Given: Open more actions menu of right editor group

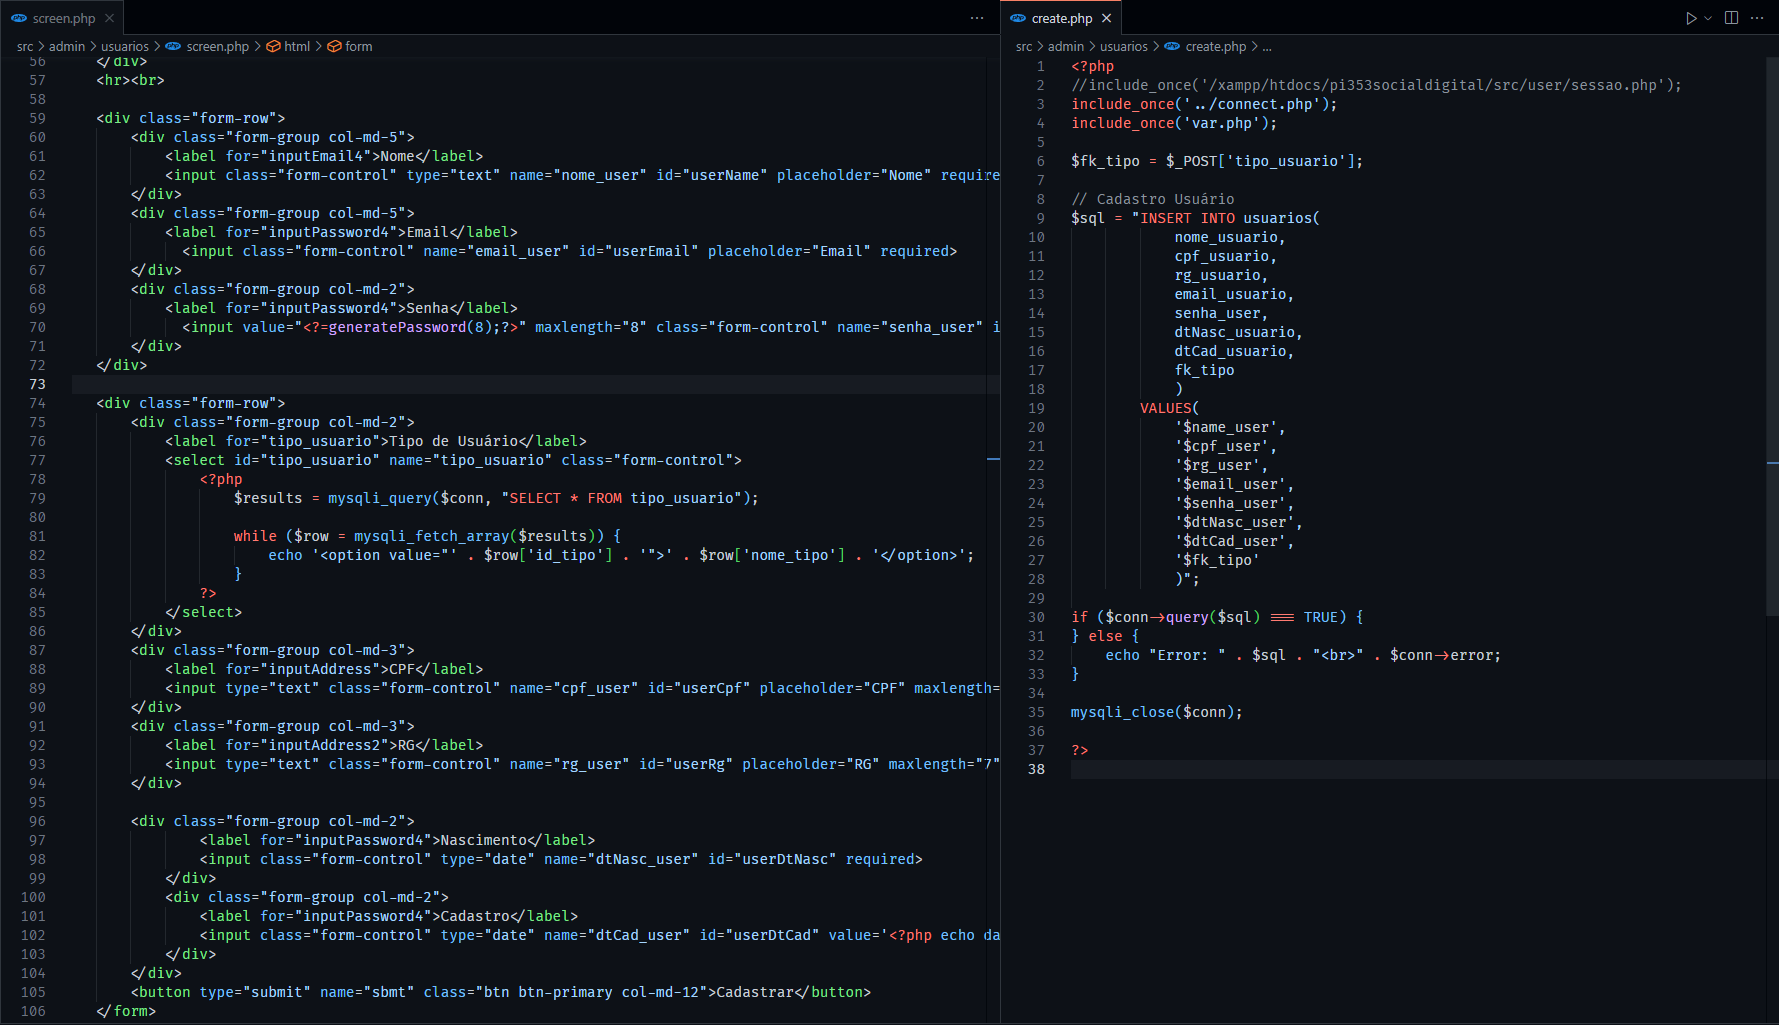Looking at the screenshot, I should tap(1757, 18).
